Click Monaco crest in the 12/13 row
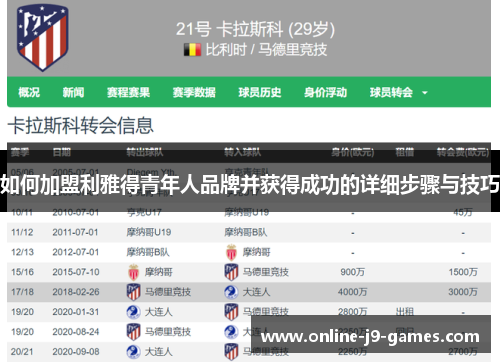This screenshot has width=500, height=362. (x=231, y=252)
